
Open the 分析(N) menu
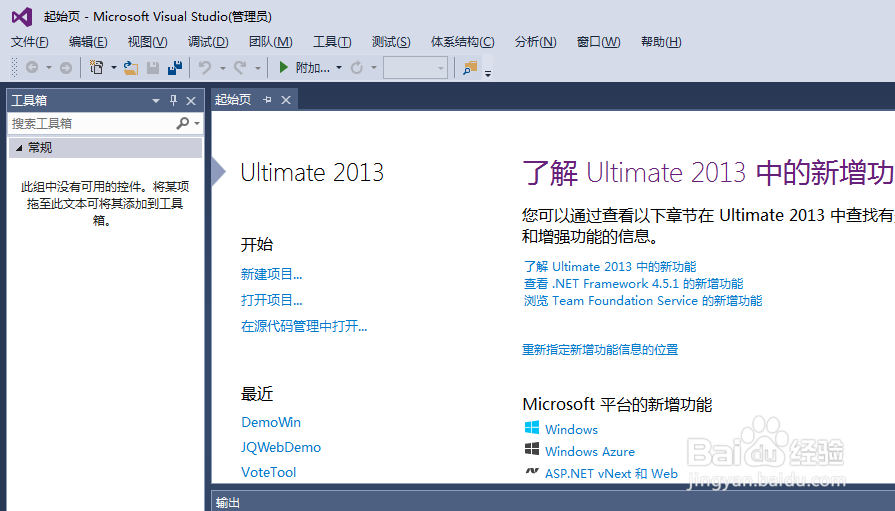[535, 42]
